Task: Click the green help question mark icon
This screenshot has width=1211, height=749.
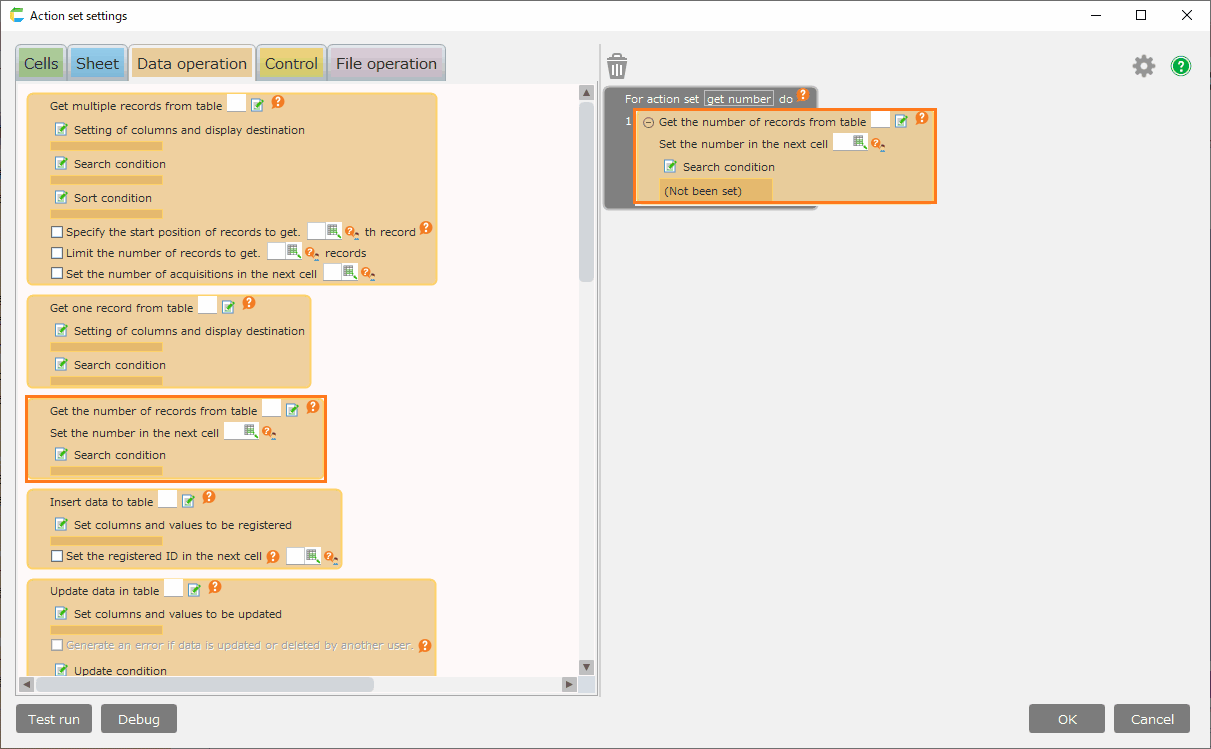Action: coord(1181,66)
